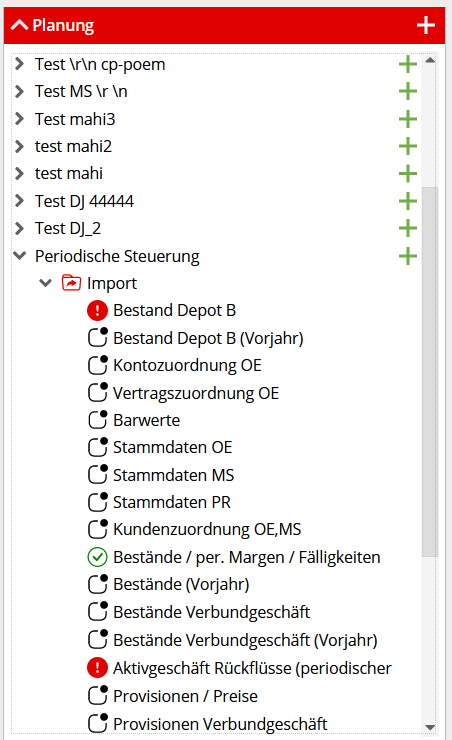Click the red error icon for Bestand Depot B

pos(98,311)
